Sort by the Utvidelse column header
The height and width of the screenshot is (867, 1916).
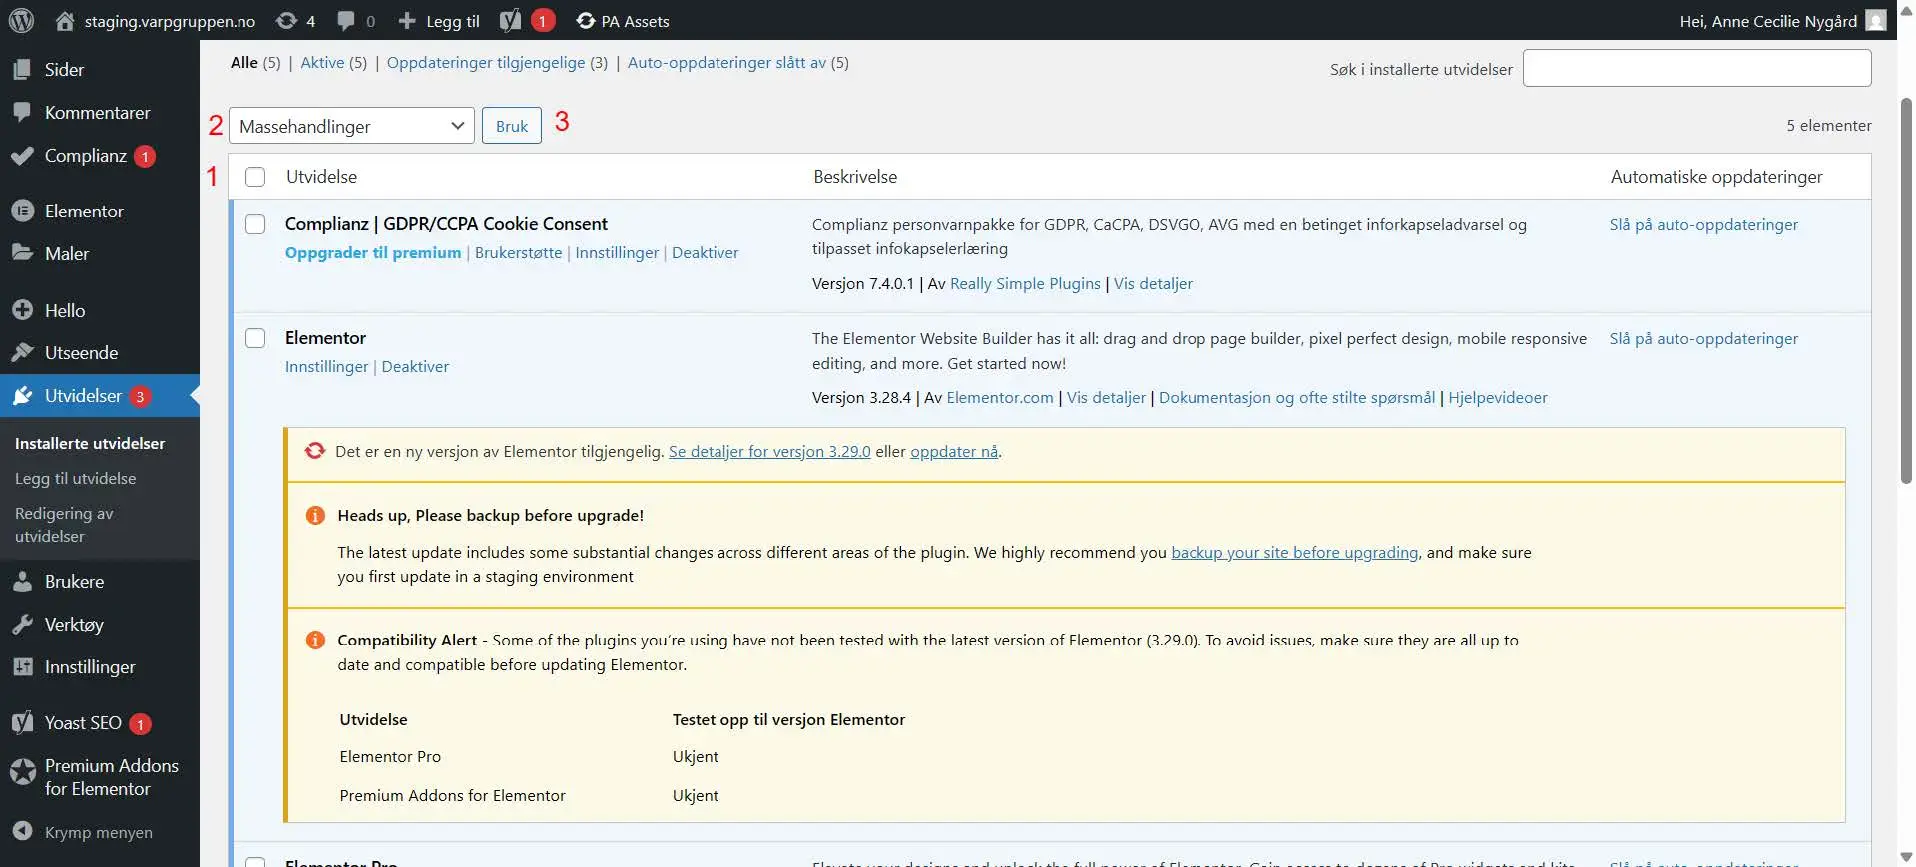click(321, 177)
